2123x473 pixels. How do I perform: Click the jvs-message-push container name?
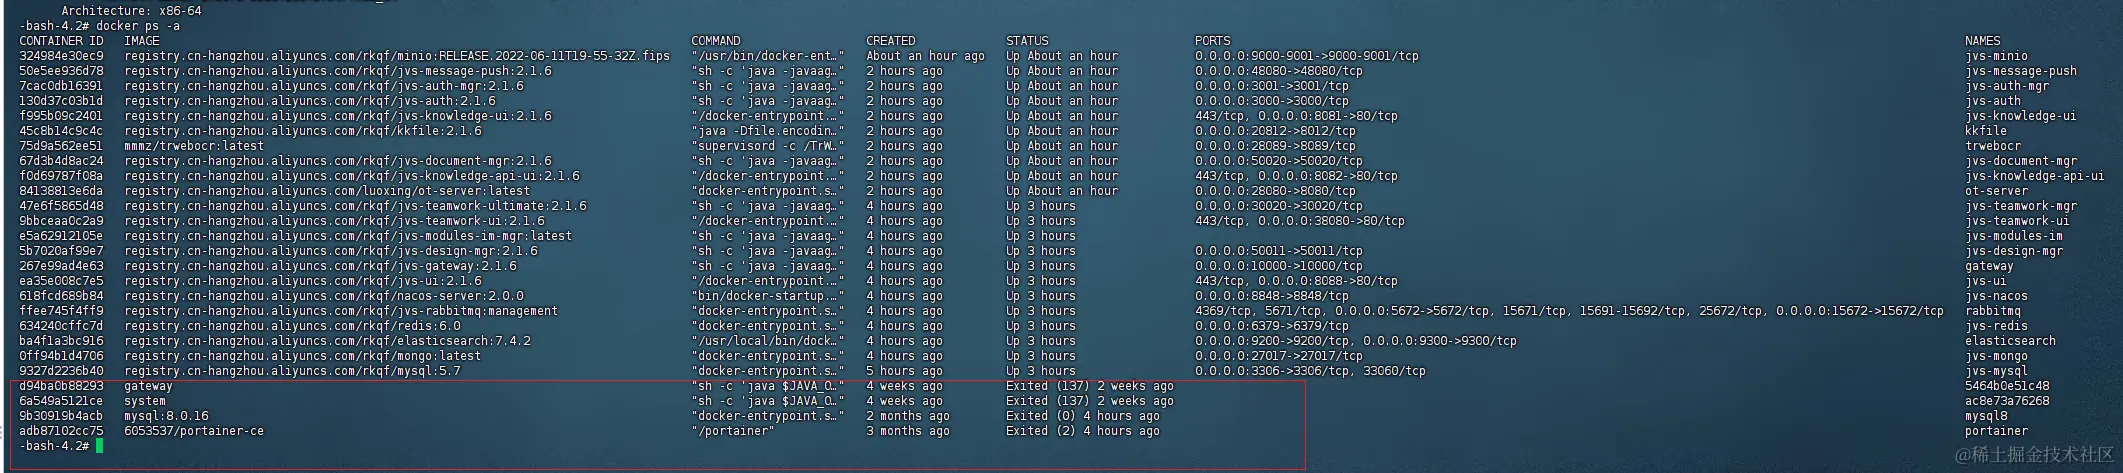(2021, 71)
